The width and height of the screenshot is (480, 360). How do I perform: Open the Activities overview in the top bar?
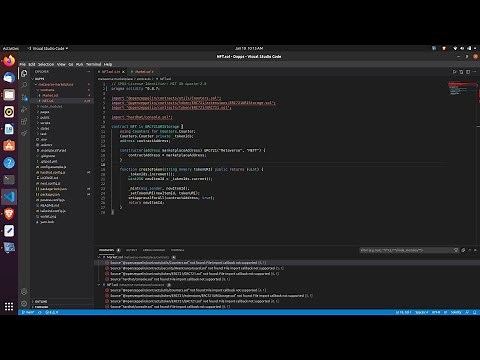(x=11, y=48)
